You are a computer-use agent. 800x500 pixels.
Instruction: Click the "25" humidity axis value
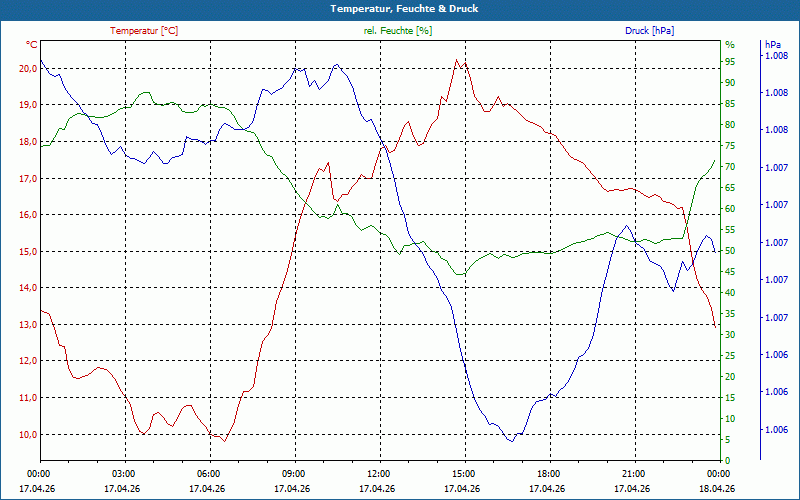coord(730,356)
